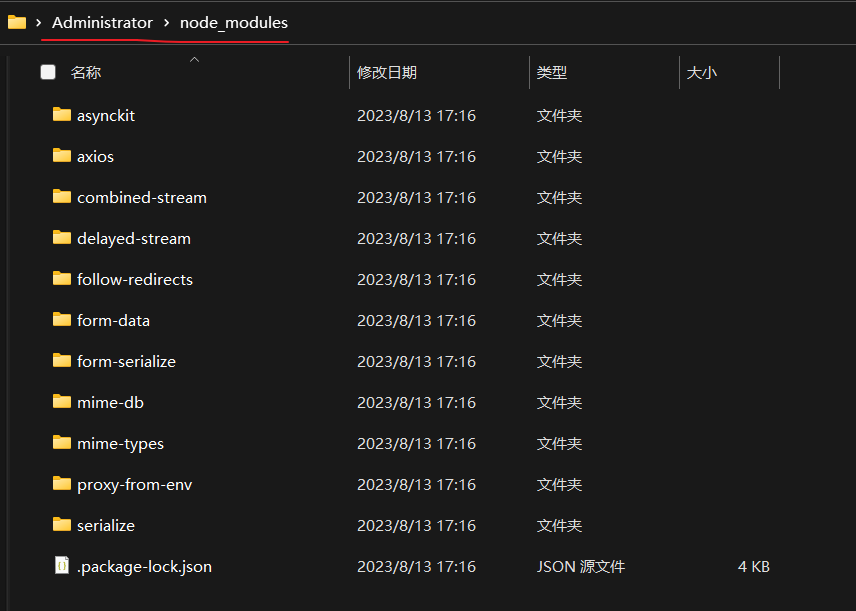Sort by the 名称 column header

[x=86, y=72]
